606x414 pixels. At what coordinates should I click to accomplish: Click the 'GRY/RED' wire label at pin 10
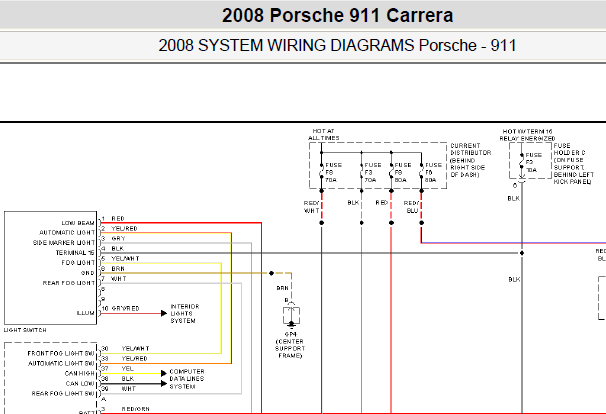pos(125,308)
